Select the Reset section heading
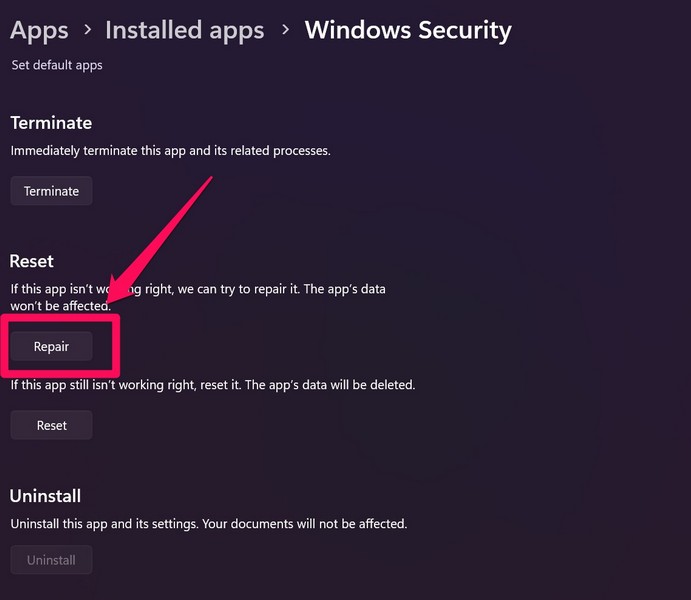Viewport: 691px width, 600px height. [x=32, y=261]
